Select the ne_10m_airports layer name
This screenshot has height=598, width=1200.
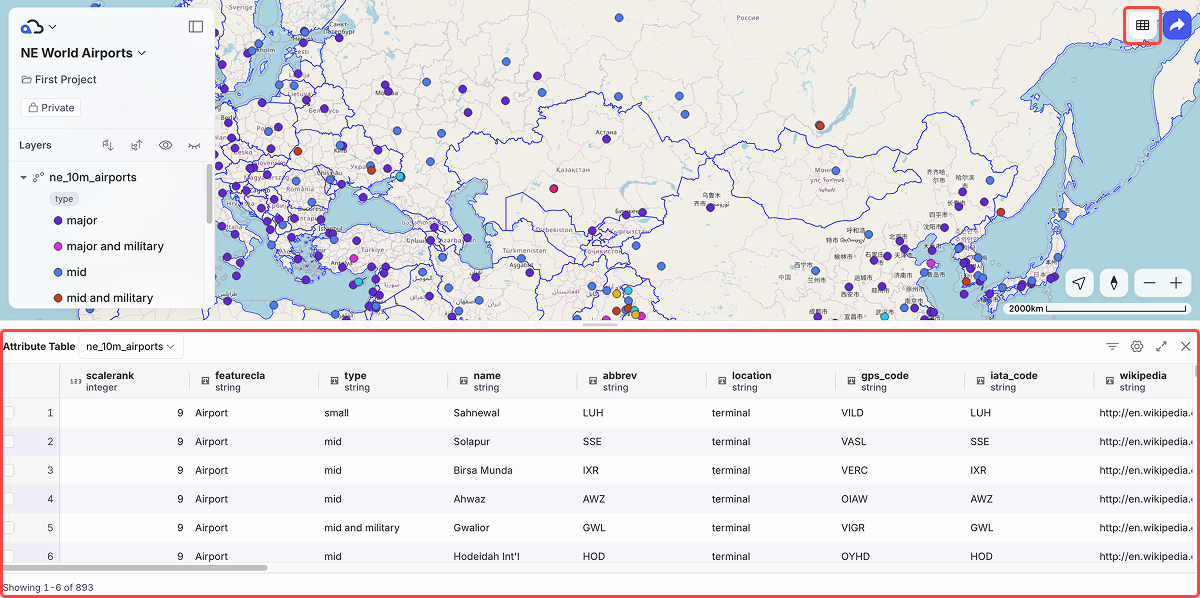click(x=93, y=177)
